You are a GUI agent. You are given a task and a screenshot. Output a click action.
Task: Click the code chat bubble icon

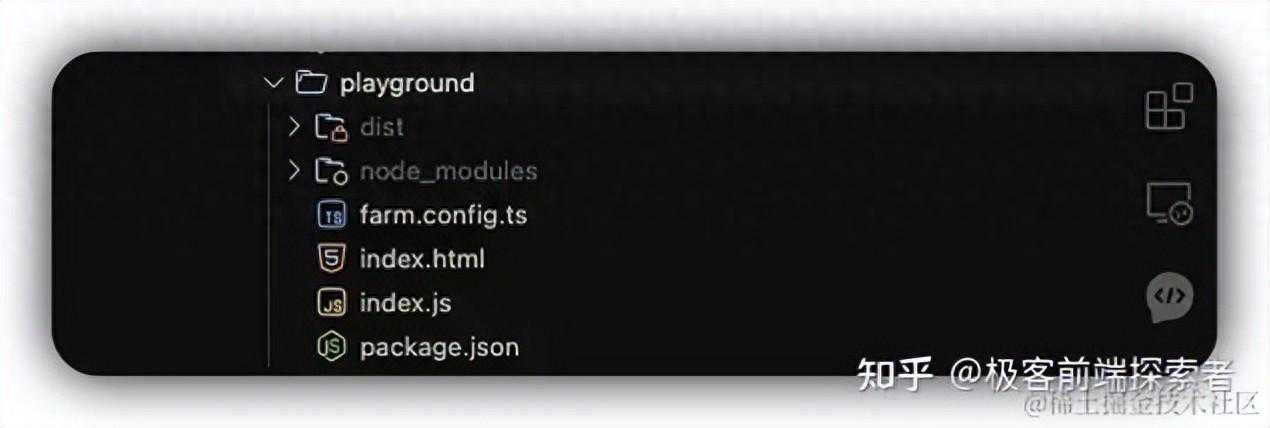pyautogui.click(x=1169, y=296)
